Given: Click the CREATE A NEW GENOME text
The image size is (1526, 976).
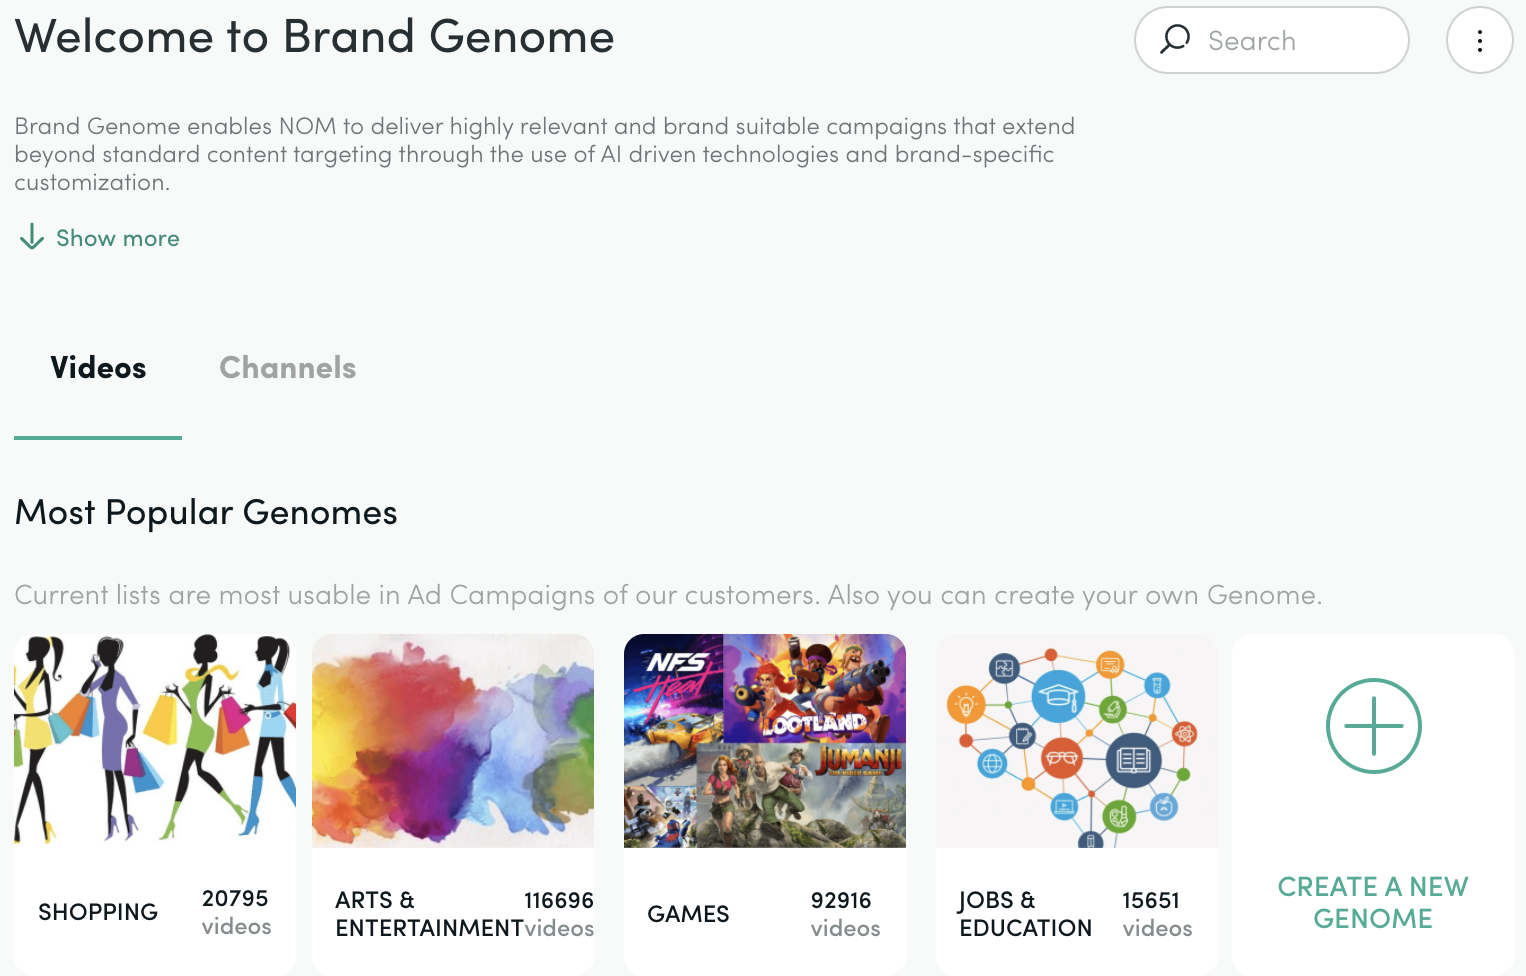Looking at the screenshot, I should point(1373,902).
